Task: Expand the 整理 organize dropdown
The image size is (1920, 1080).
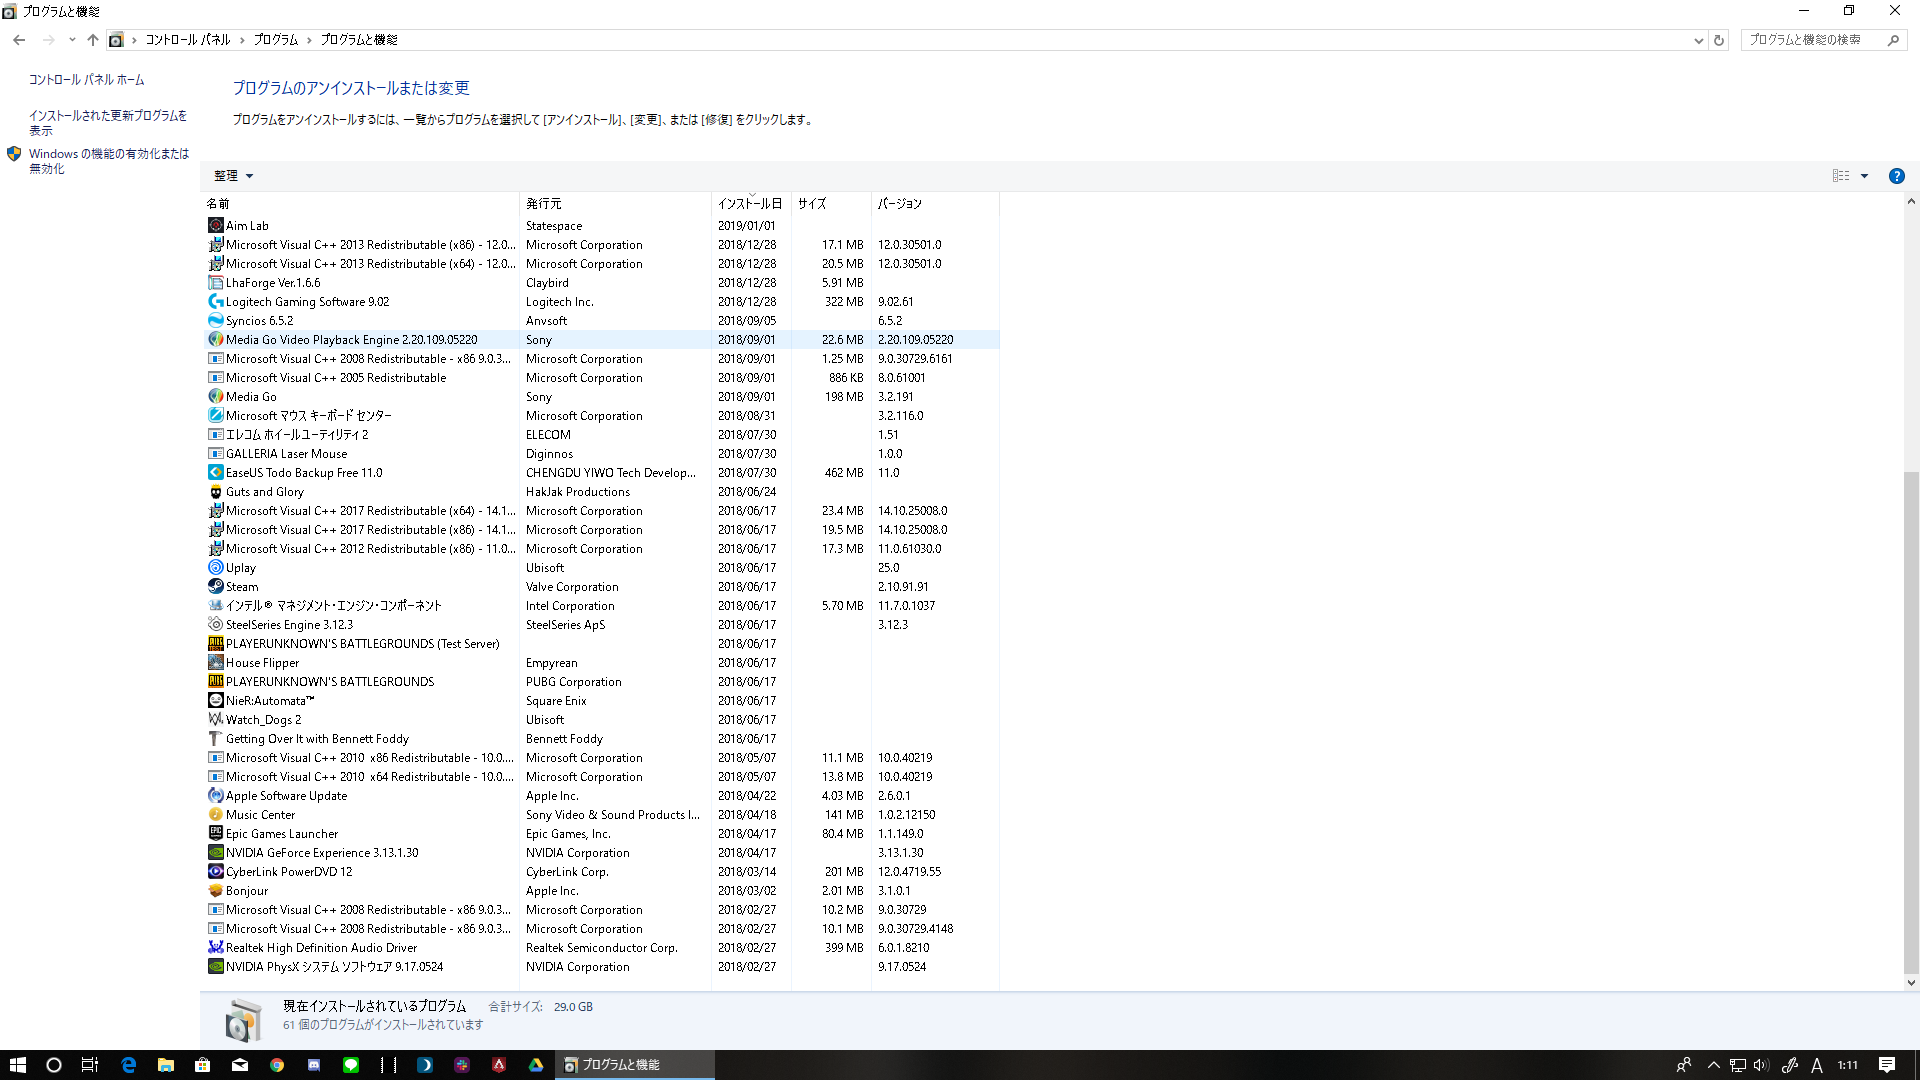Action: pos(233,176)
